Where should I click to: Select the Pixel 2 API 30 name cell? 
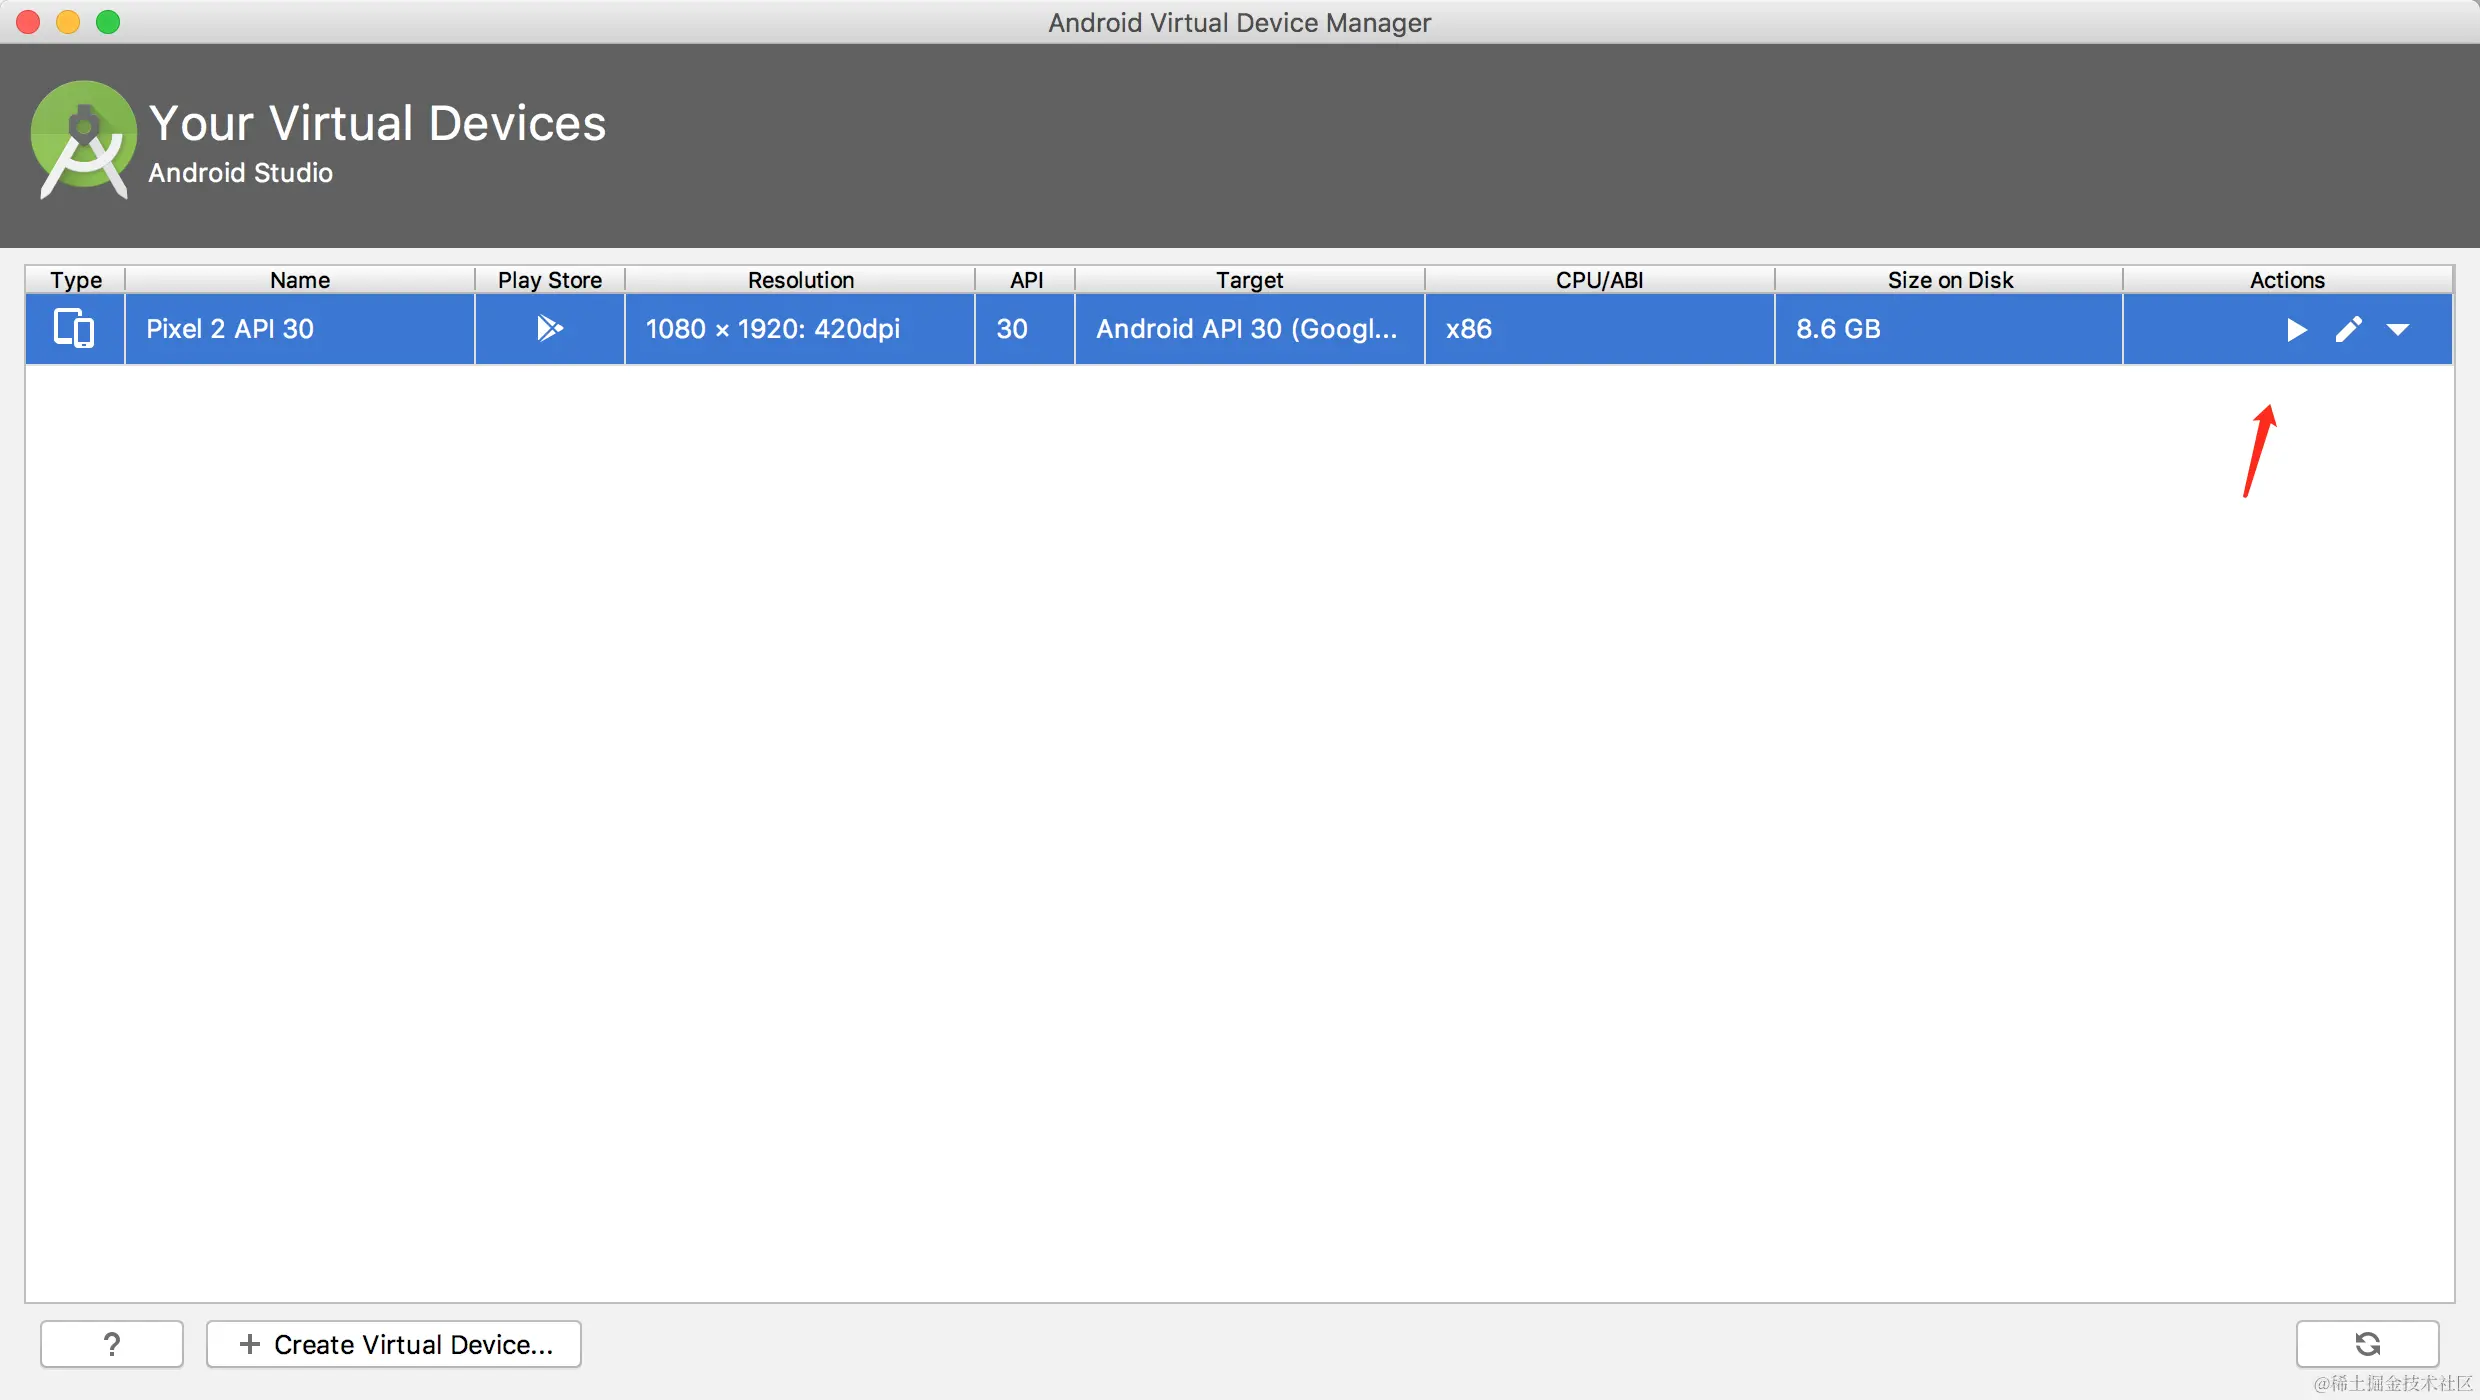(230, 329)
